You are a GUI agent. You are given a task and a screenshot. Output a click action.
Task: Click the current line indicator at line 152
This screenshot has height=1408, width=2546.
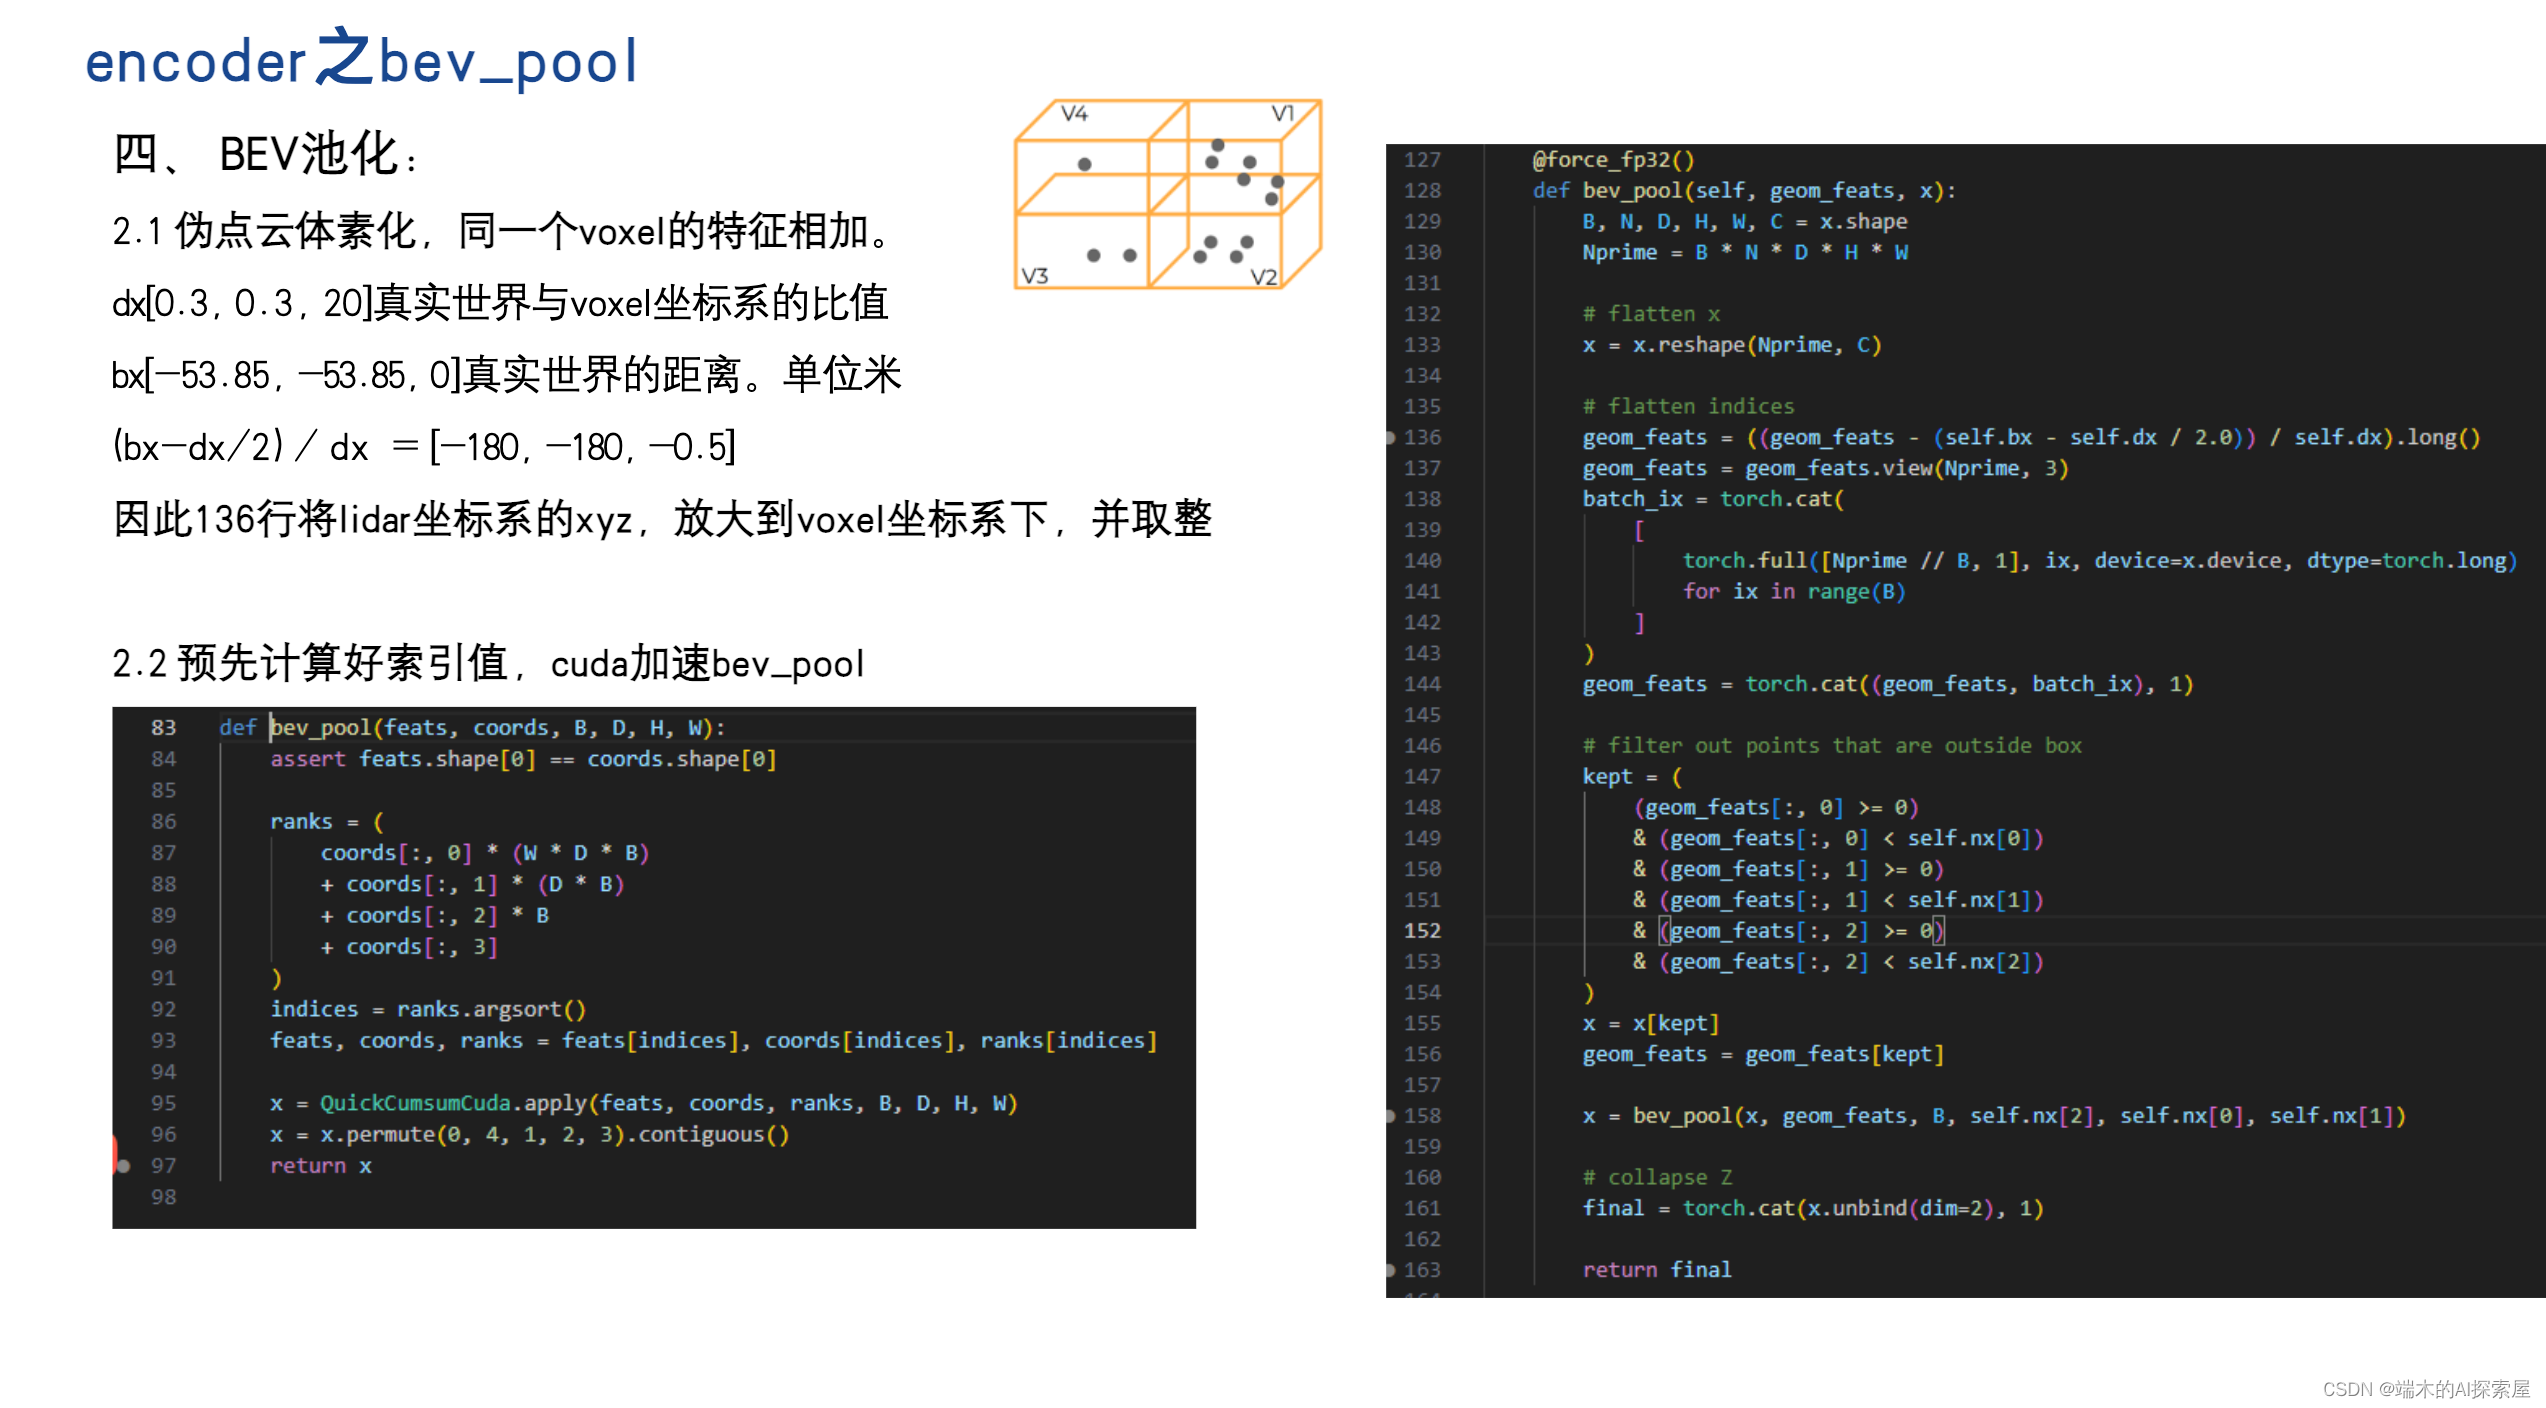(x=1423, y=930)
